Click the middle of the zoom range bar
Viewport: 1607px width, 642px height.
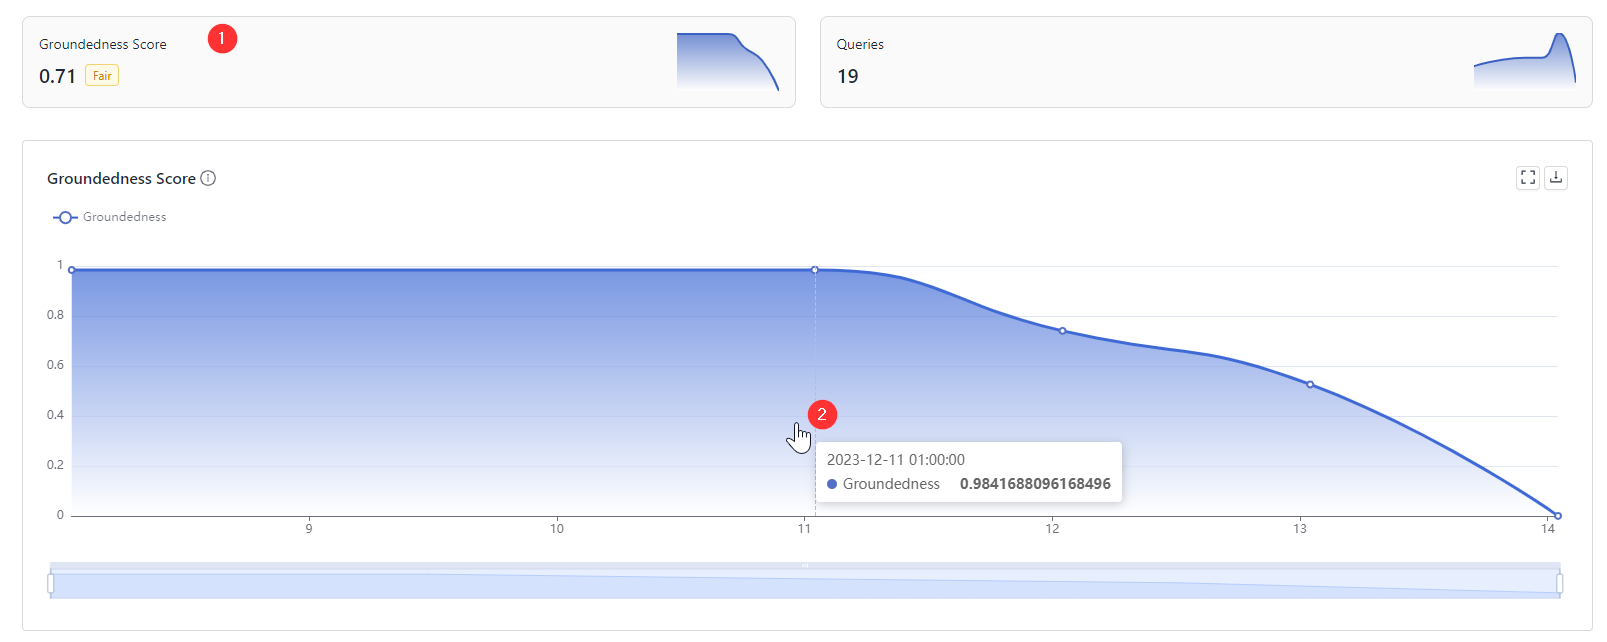click(x=805, y=585)
